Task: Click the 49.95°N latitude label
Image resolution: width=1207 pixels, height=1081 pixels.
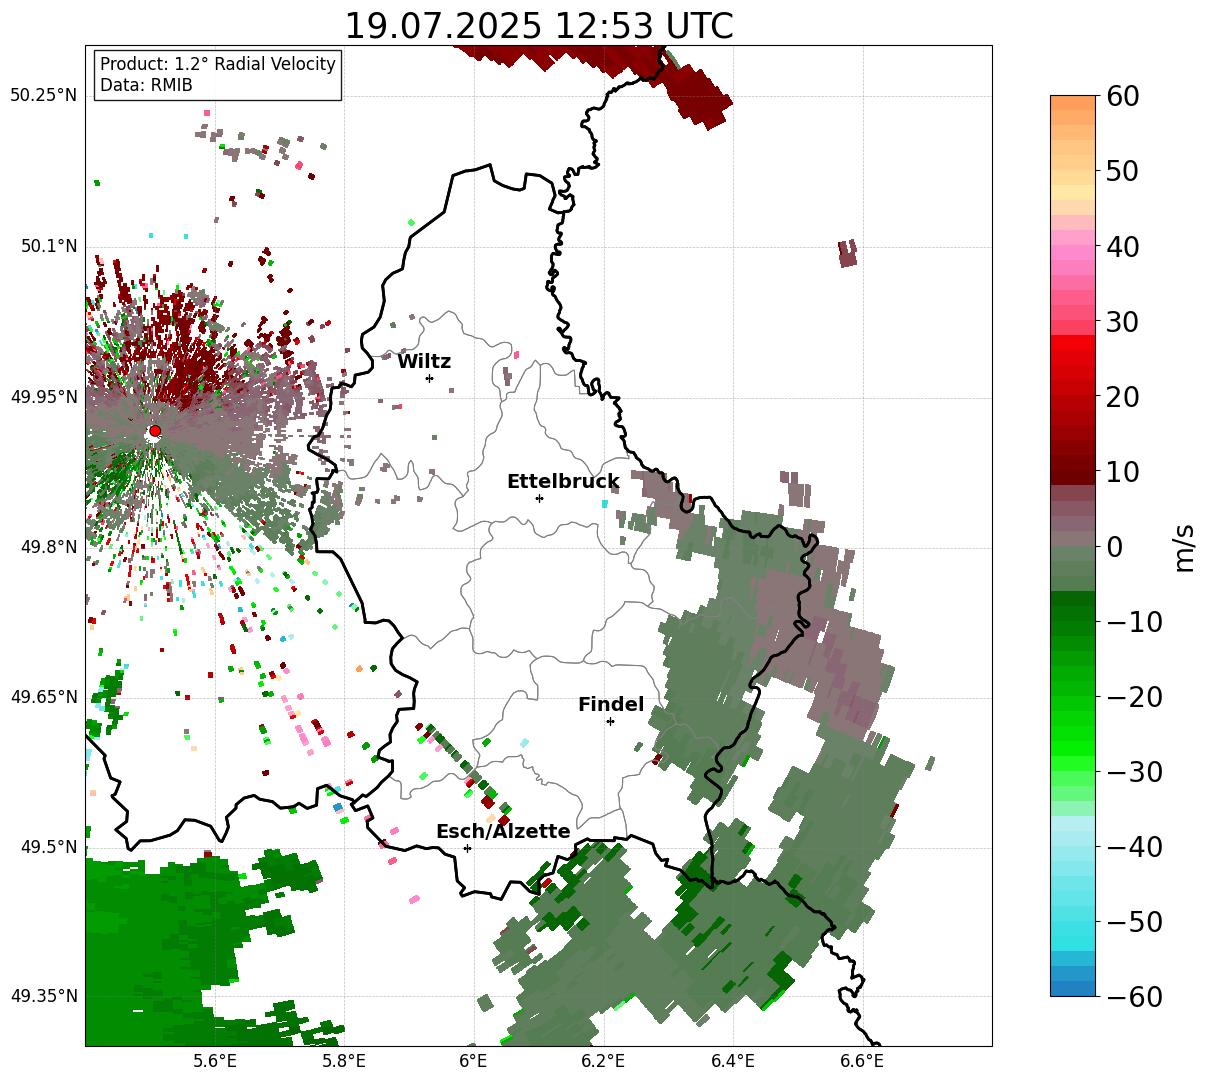Action: pos(43,397)
